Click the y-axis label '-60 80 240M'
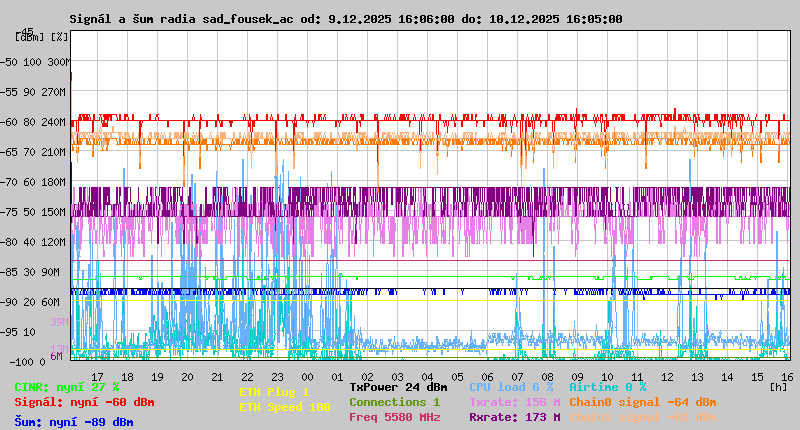This screenshot has height=430, width=800. pos(33,122)
